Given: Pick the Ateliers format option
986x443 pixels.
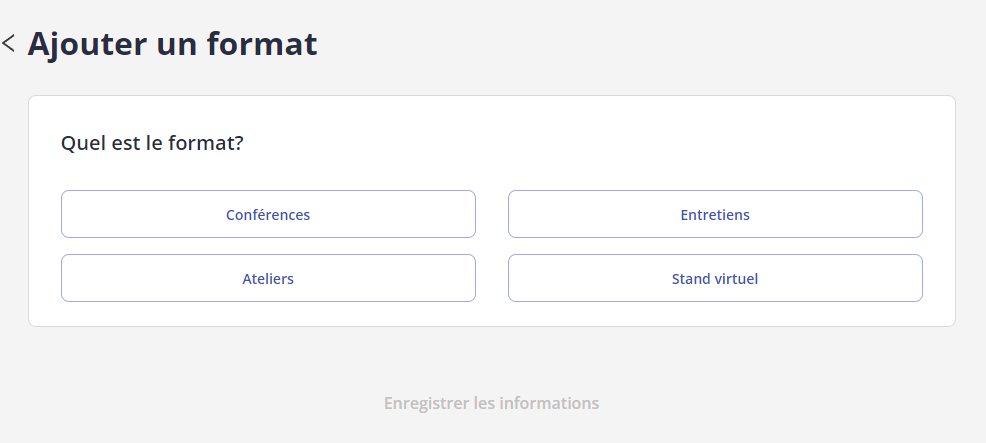Looking at the screenshot, I should pyautogui.click(x=268, y=278).
